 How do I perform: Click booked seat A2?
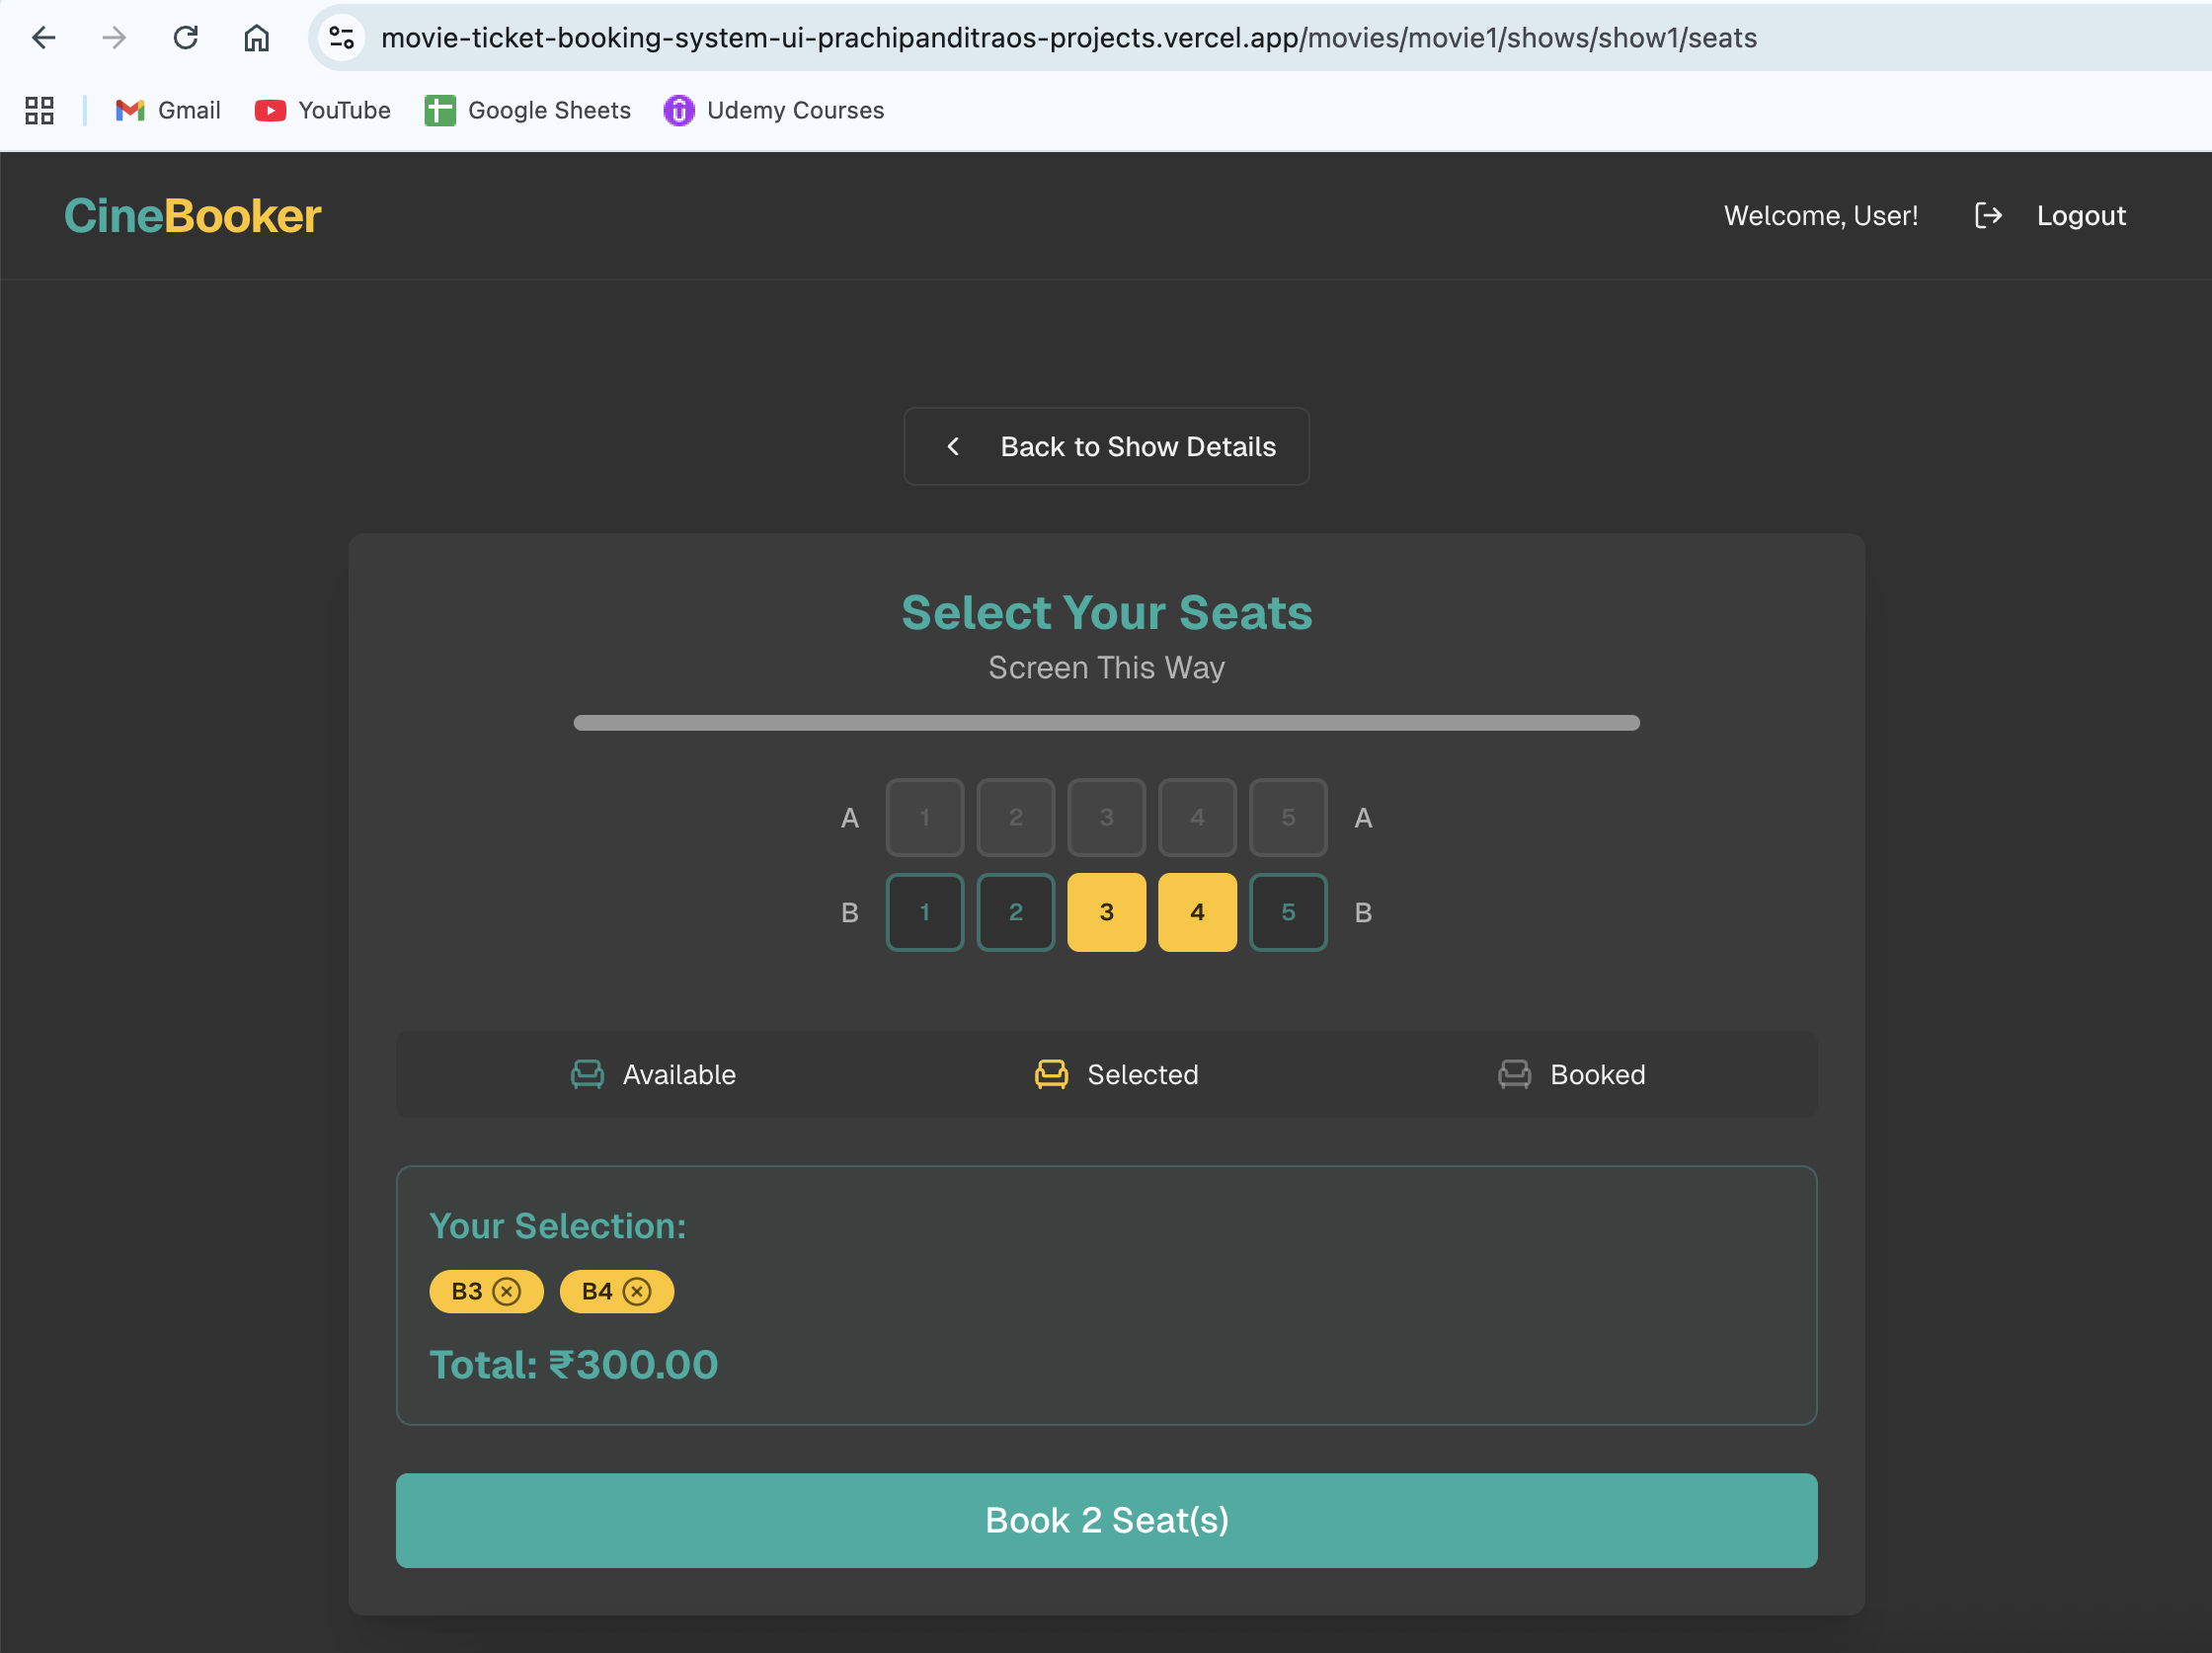pyautogui.click(x=1016, y=817)
